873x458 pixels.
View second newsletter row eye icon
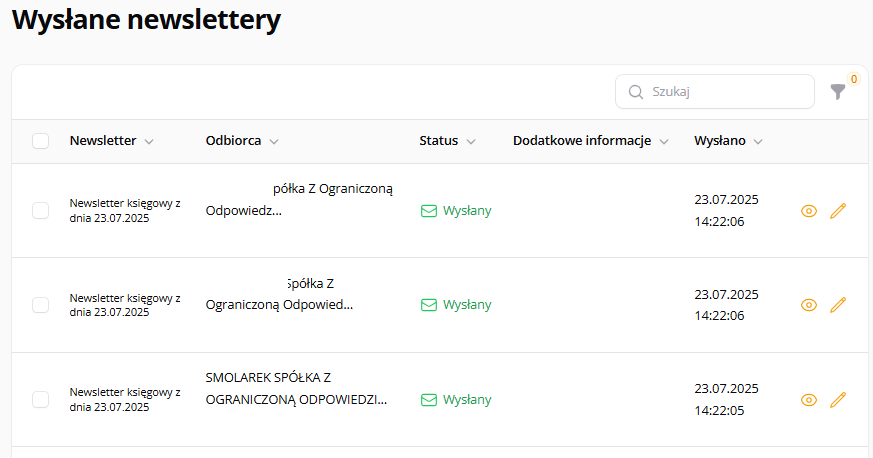tap(809, 305)
